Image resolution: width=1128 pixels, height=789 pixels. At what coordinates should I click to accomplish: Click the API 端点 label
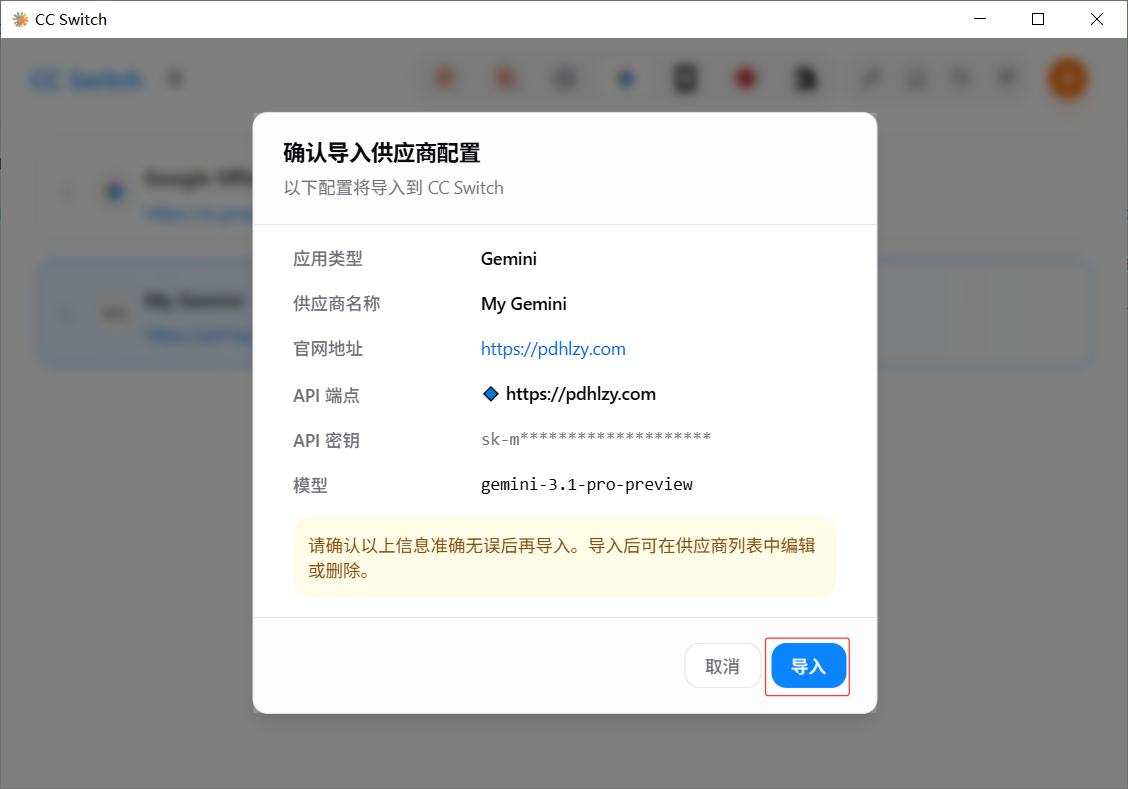pyautogui.click(x=326, y=395)
